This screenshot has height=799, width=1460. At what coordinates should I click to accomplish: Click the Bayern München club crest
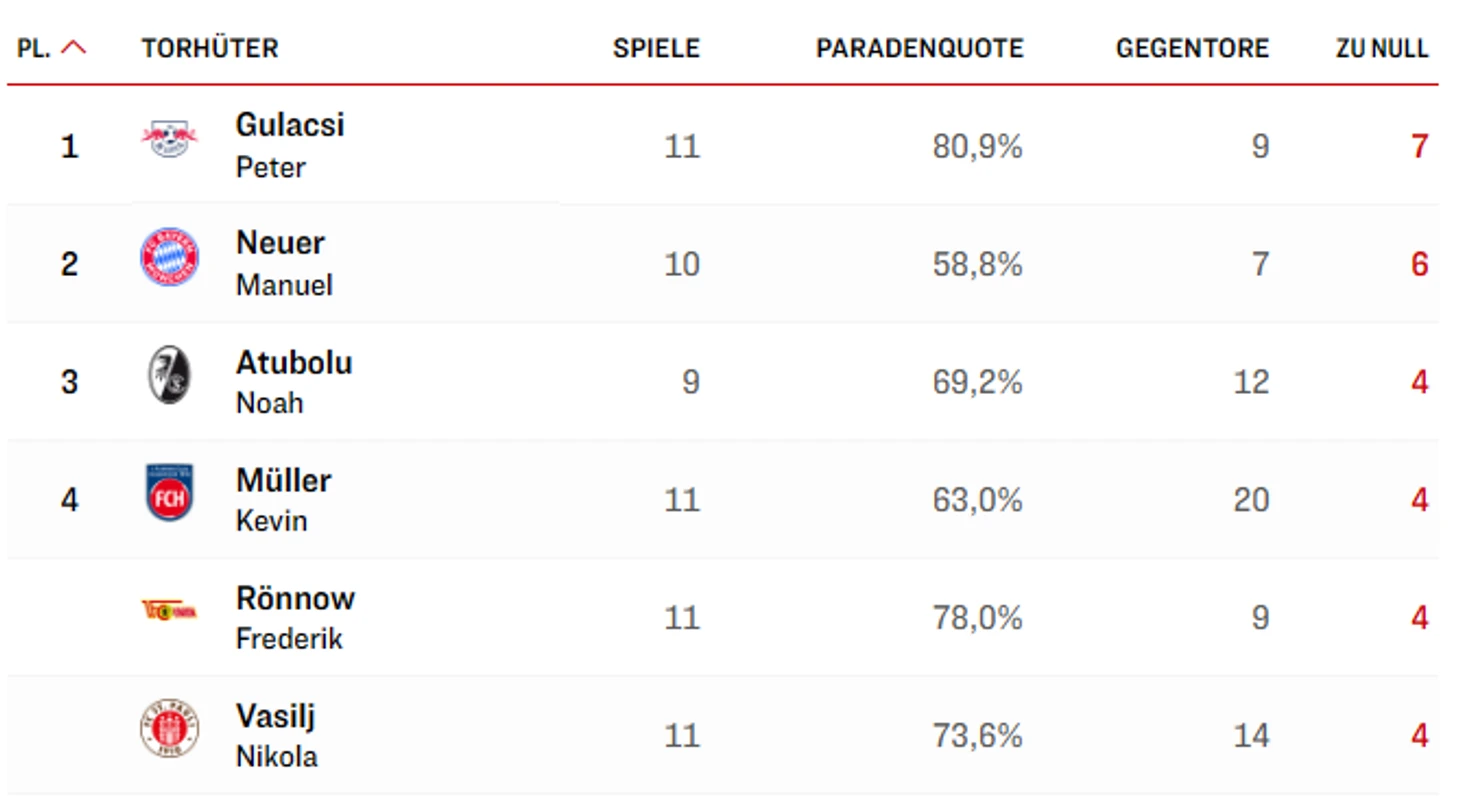[169, 257]
